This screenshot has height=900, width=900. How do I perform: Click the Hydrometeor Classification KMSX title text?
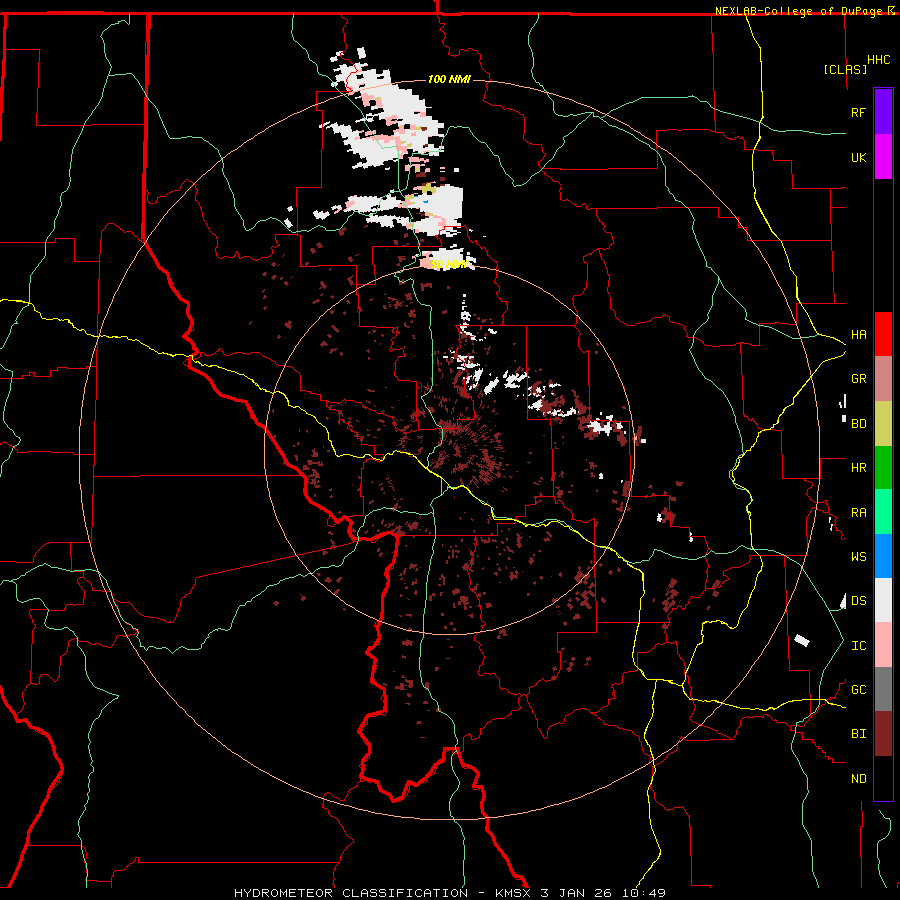click(x=449, y=893)
